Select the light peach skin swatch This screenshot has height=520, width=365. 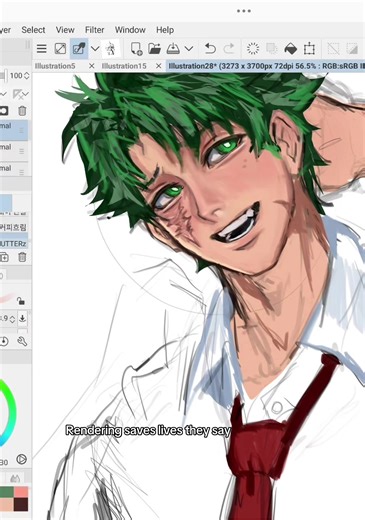[7, 505]
